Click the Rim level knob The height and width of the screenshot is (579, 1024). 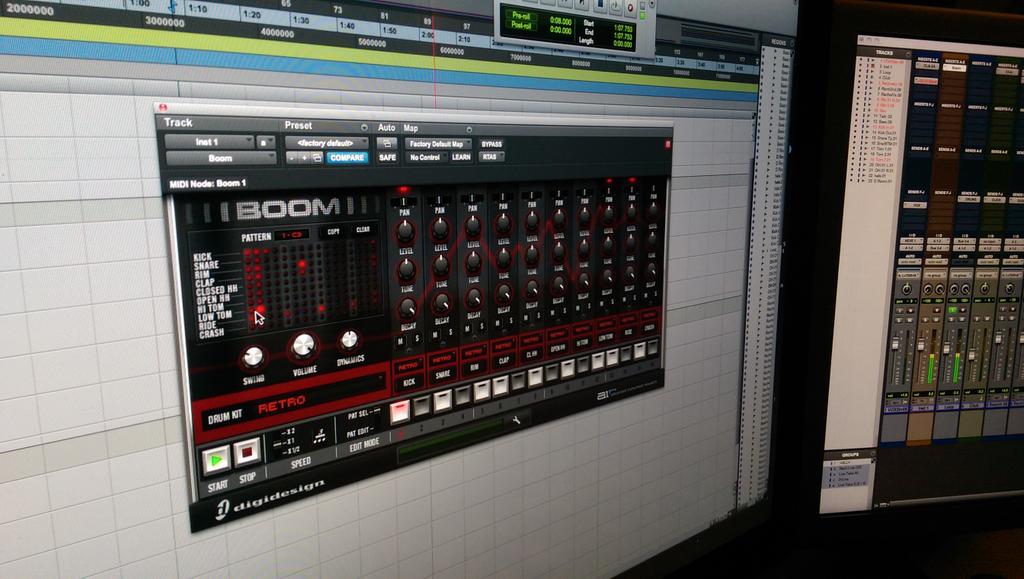(x=472, y=225)
